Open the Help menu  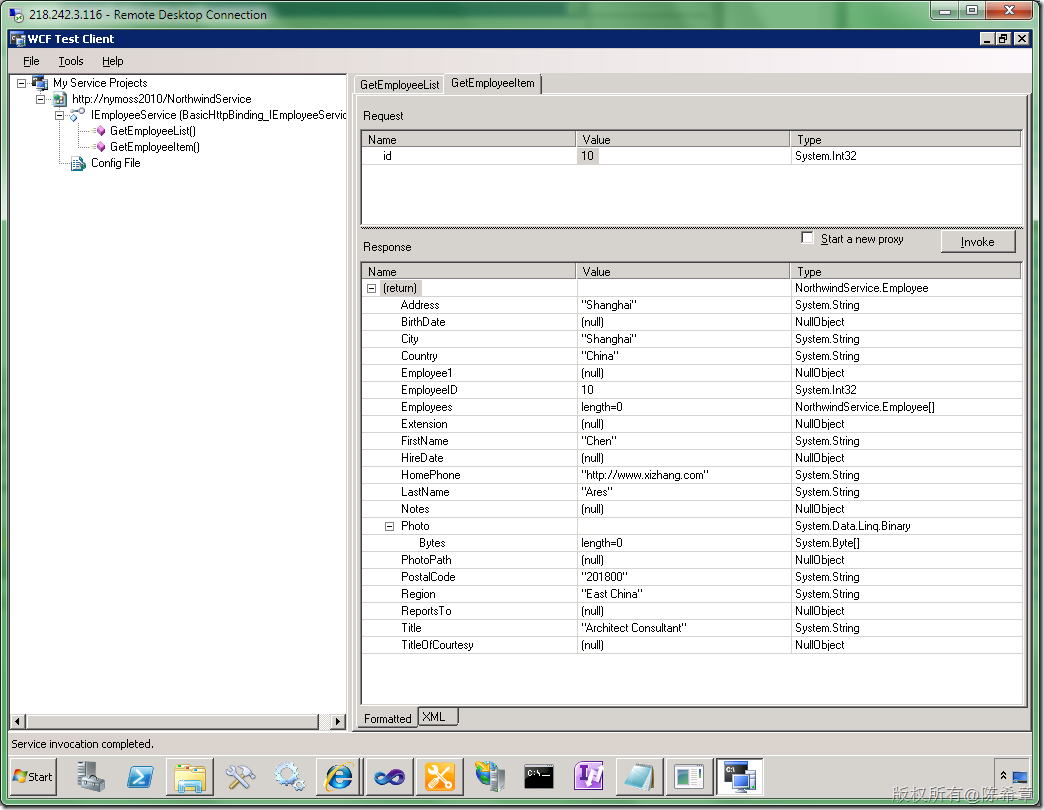[113, 61]
